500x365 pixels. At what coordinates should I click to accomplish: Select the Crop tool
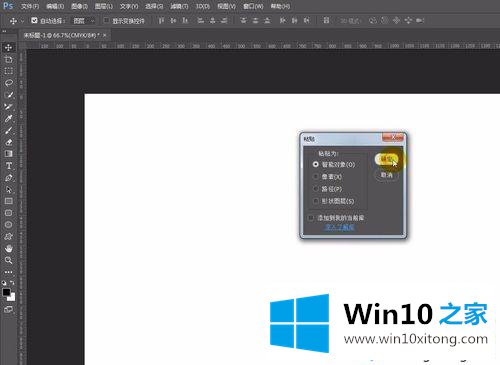(x=8, y=59)
